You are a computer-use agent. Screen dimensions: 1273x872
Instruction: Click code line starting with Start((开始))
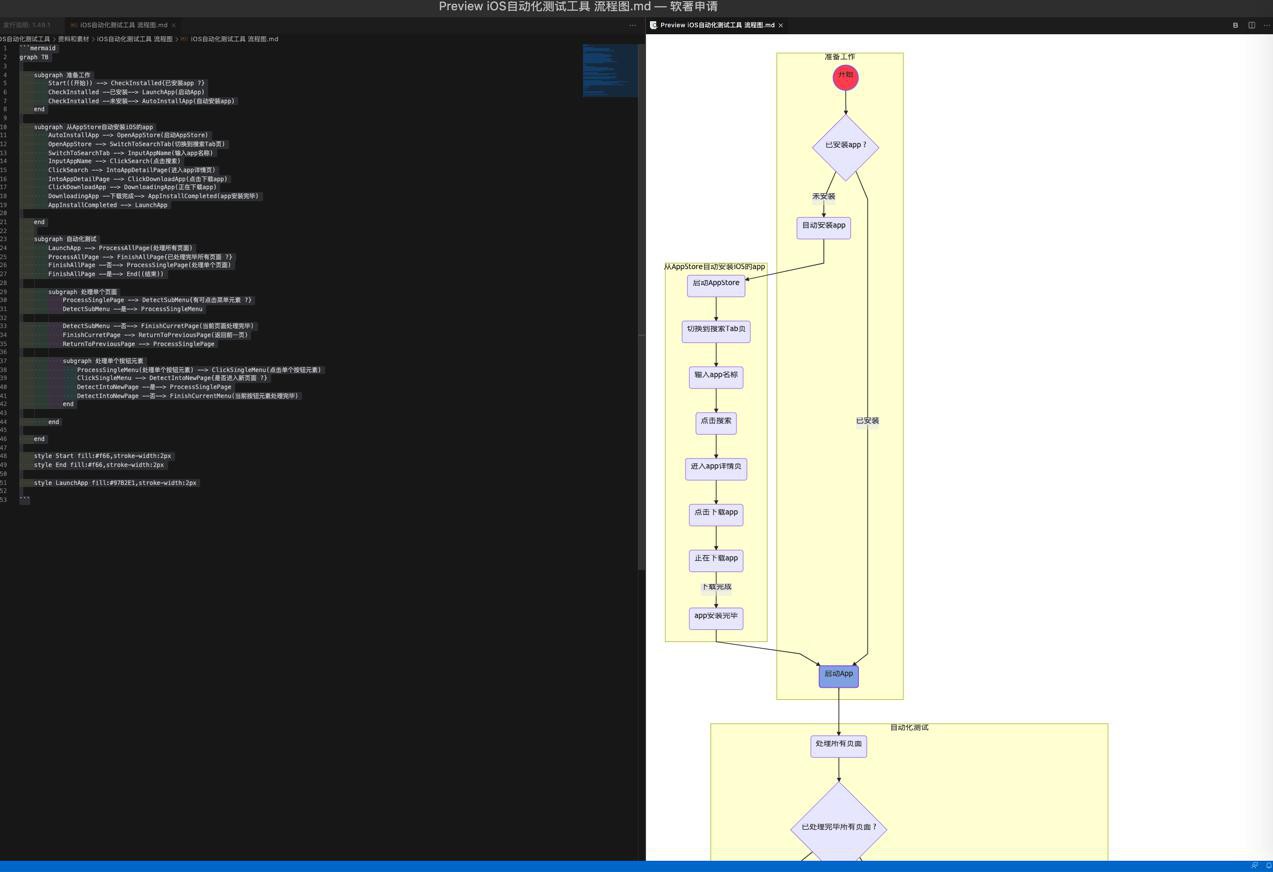coord(127,83)
